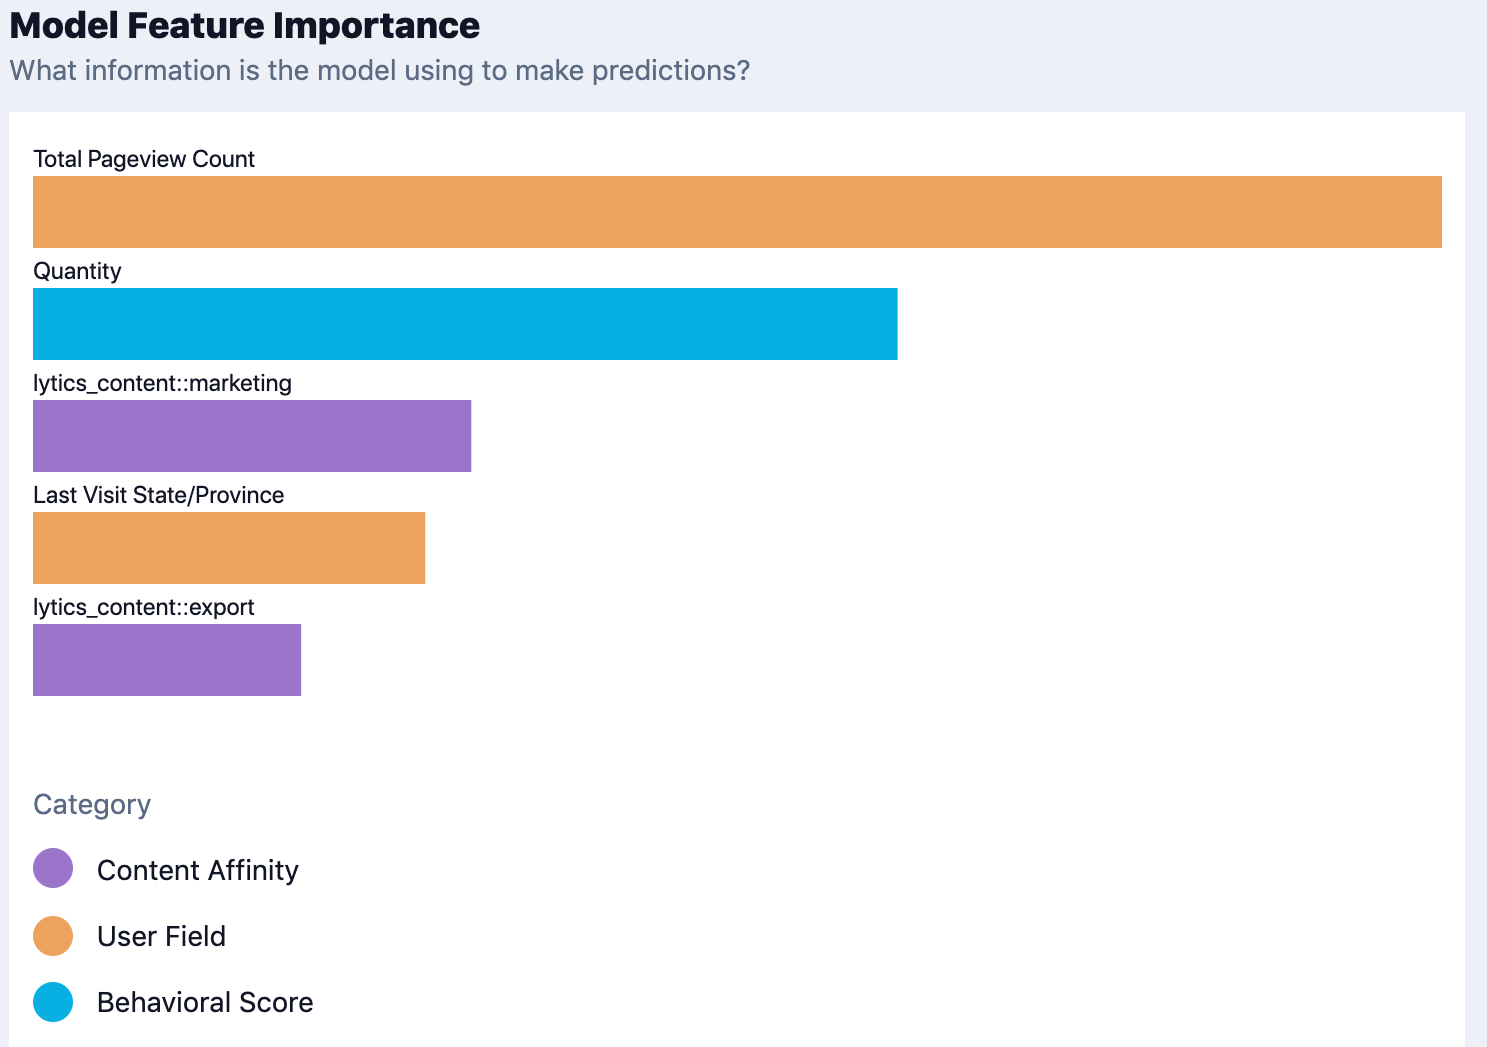Toggle the Content Affinity legend label

click(198, 870)
